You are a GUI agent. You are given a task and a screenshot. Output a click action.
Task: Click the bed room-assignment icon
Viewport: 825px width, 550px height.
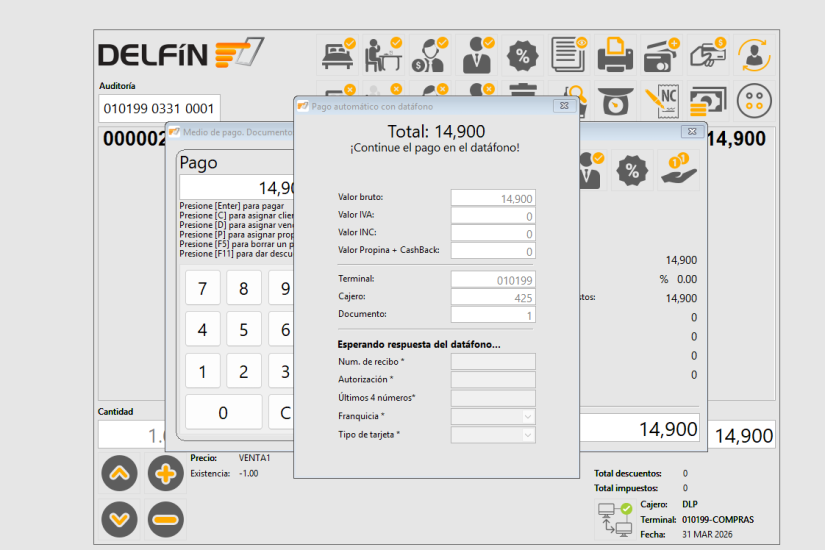point(336,55)
